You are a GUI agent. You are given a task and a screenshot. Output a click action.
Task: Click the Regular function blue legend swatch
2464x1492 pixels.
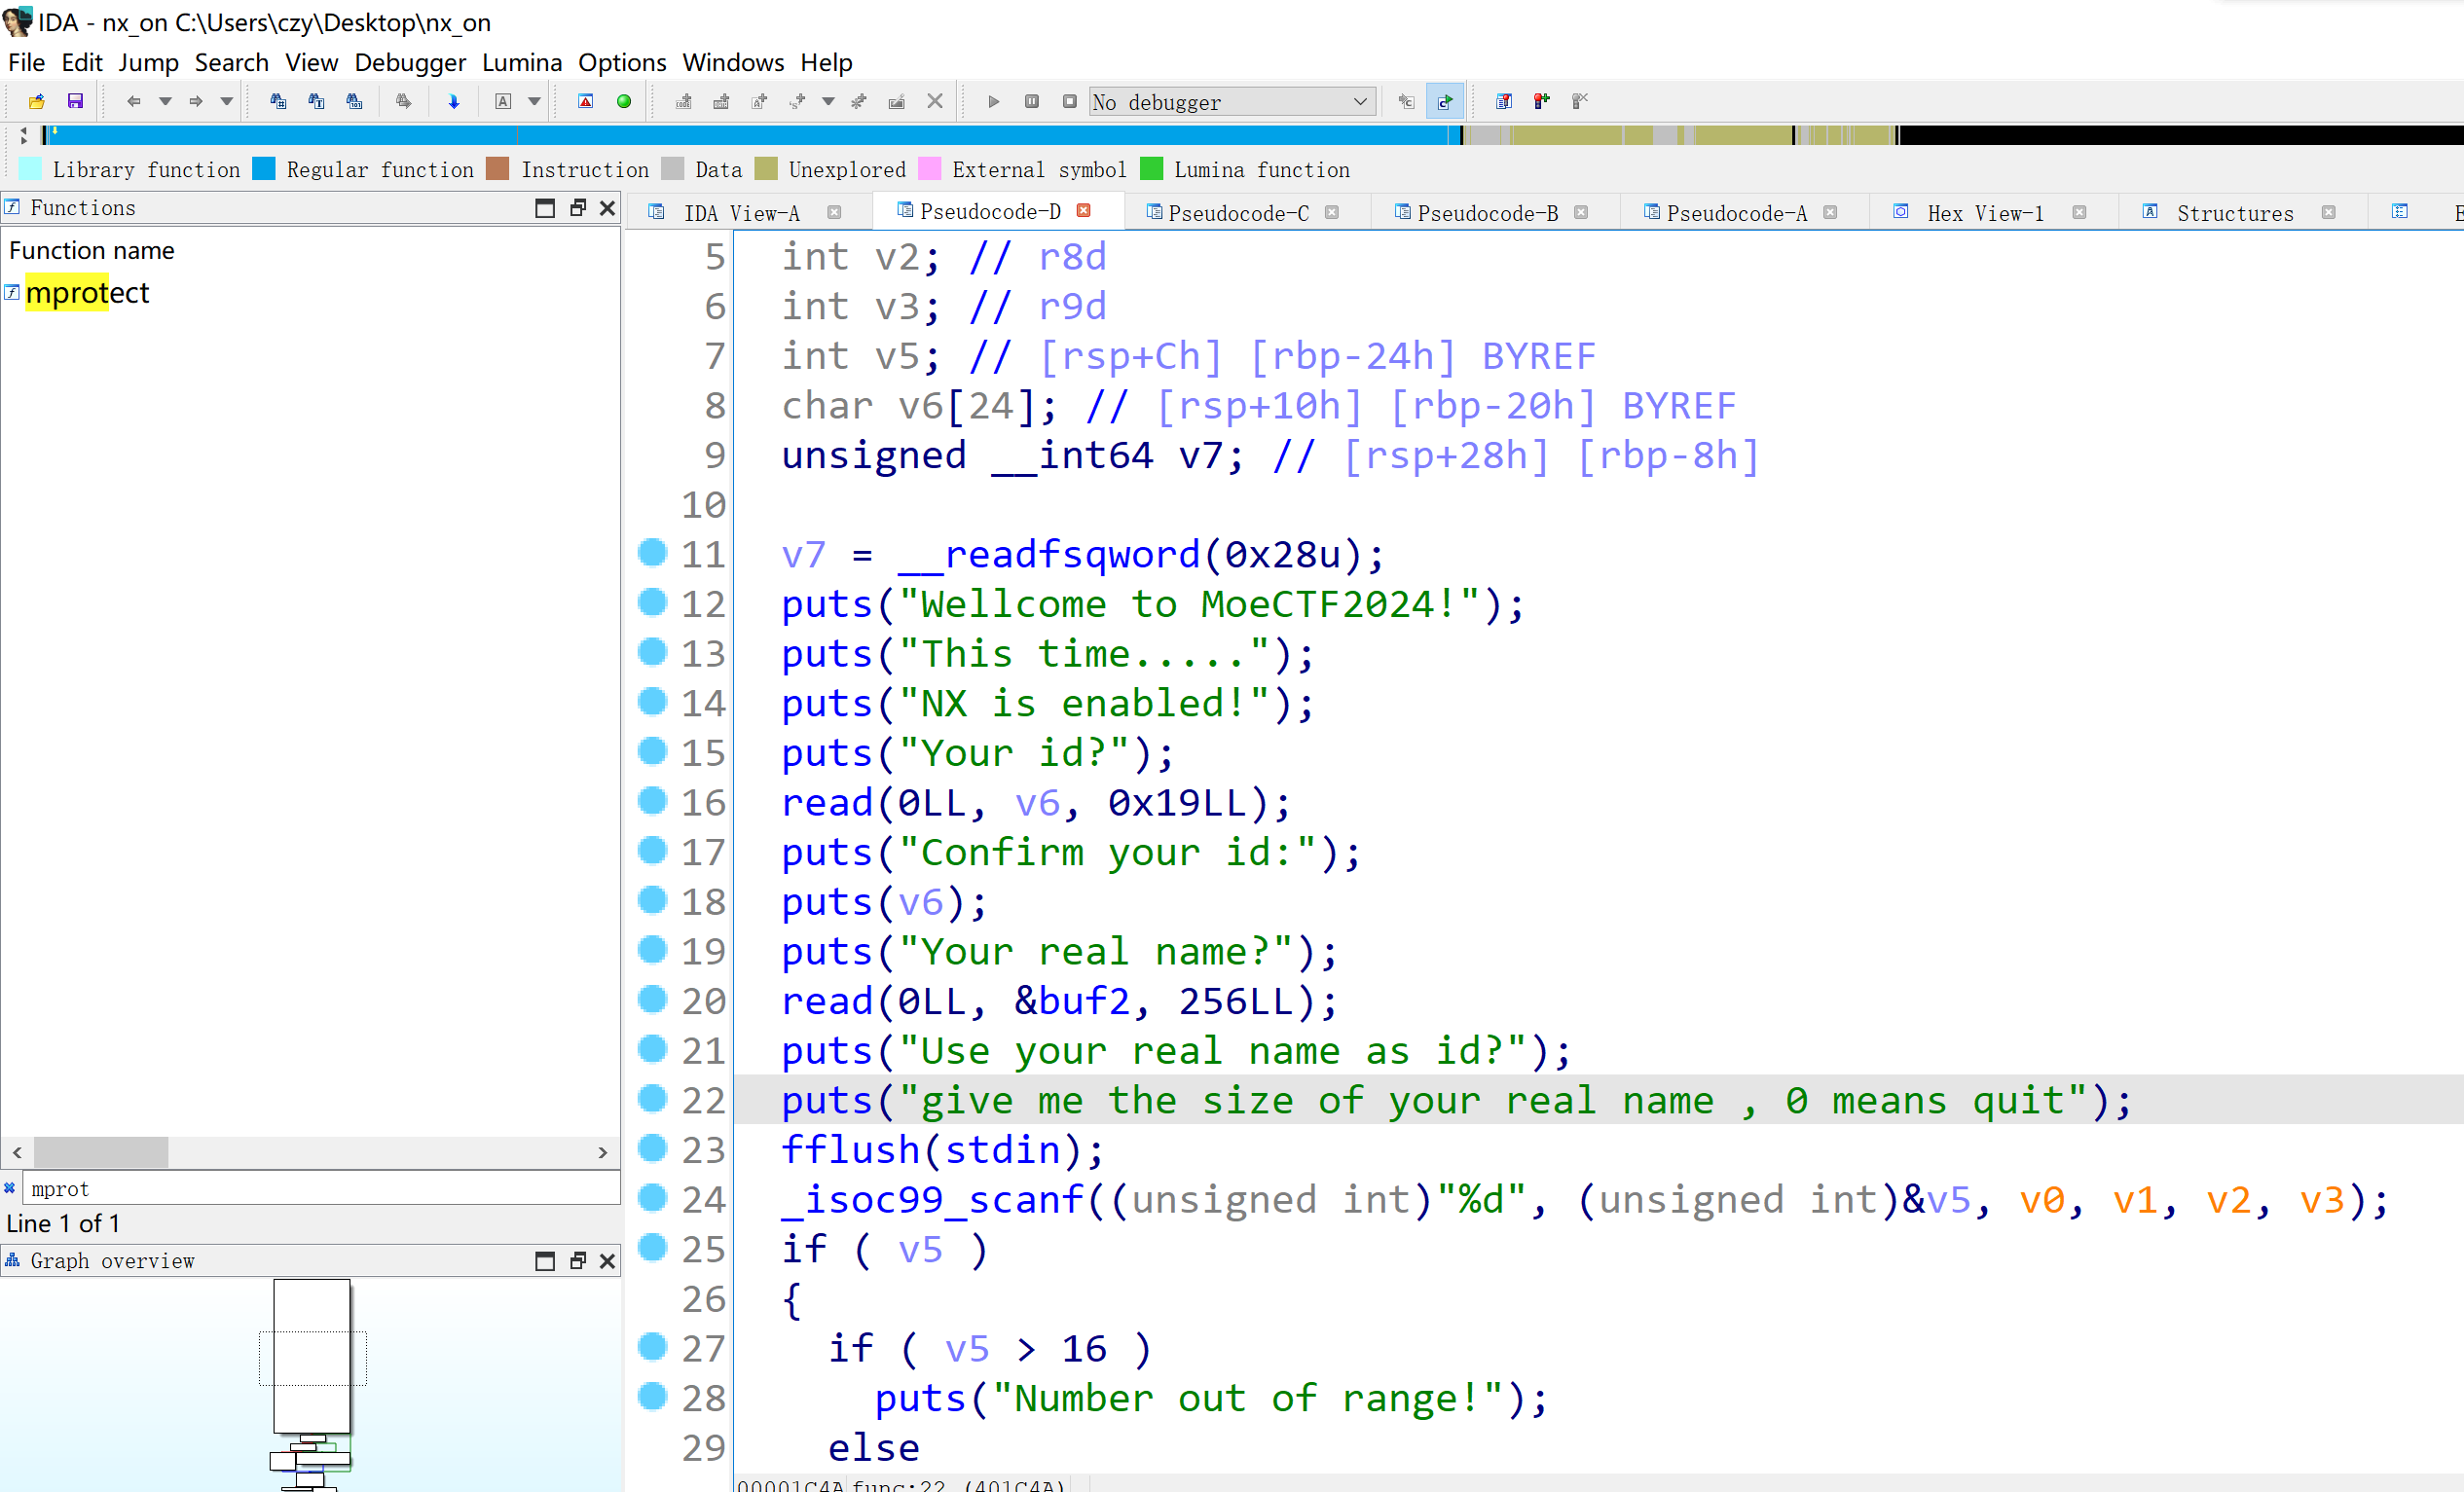pos(264,169)
